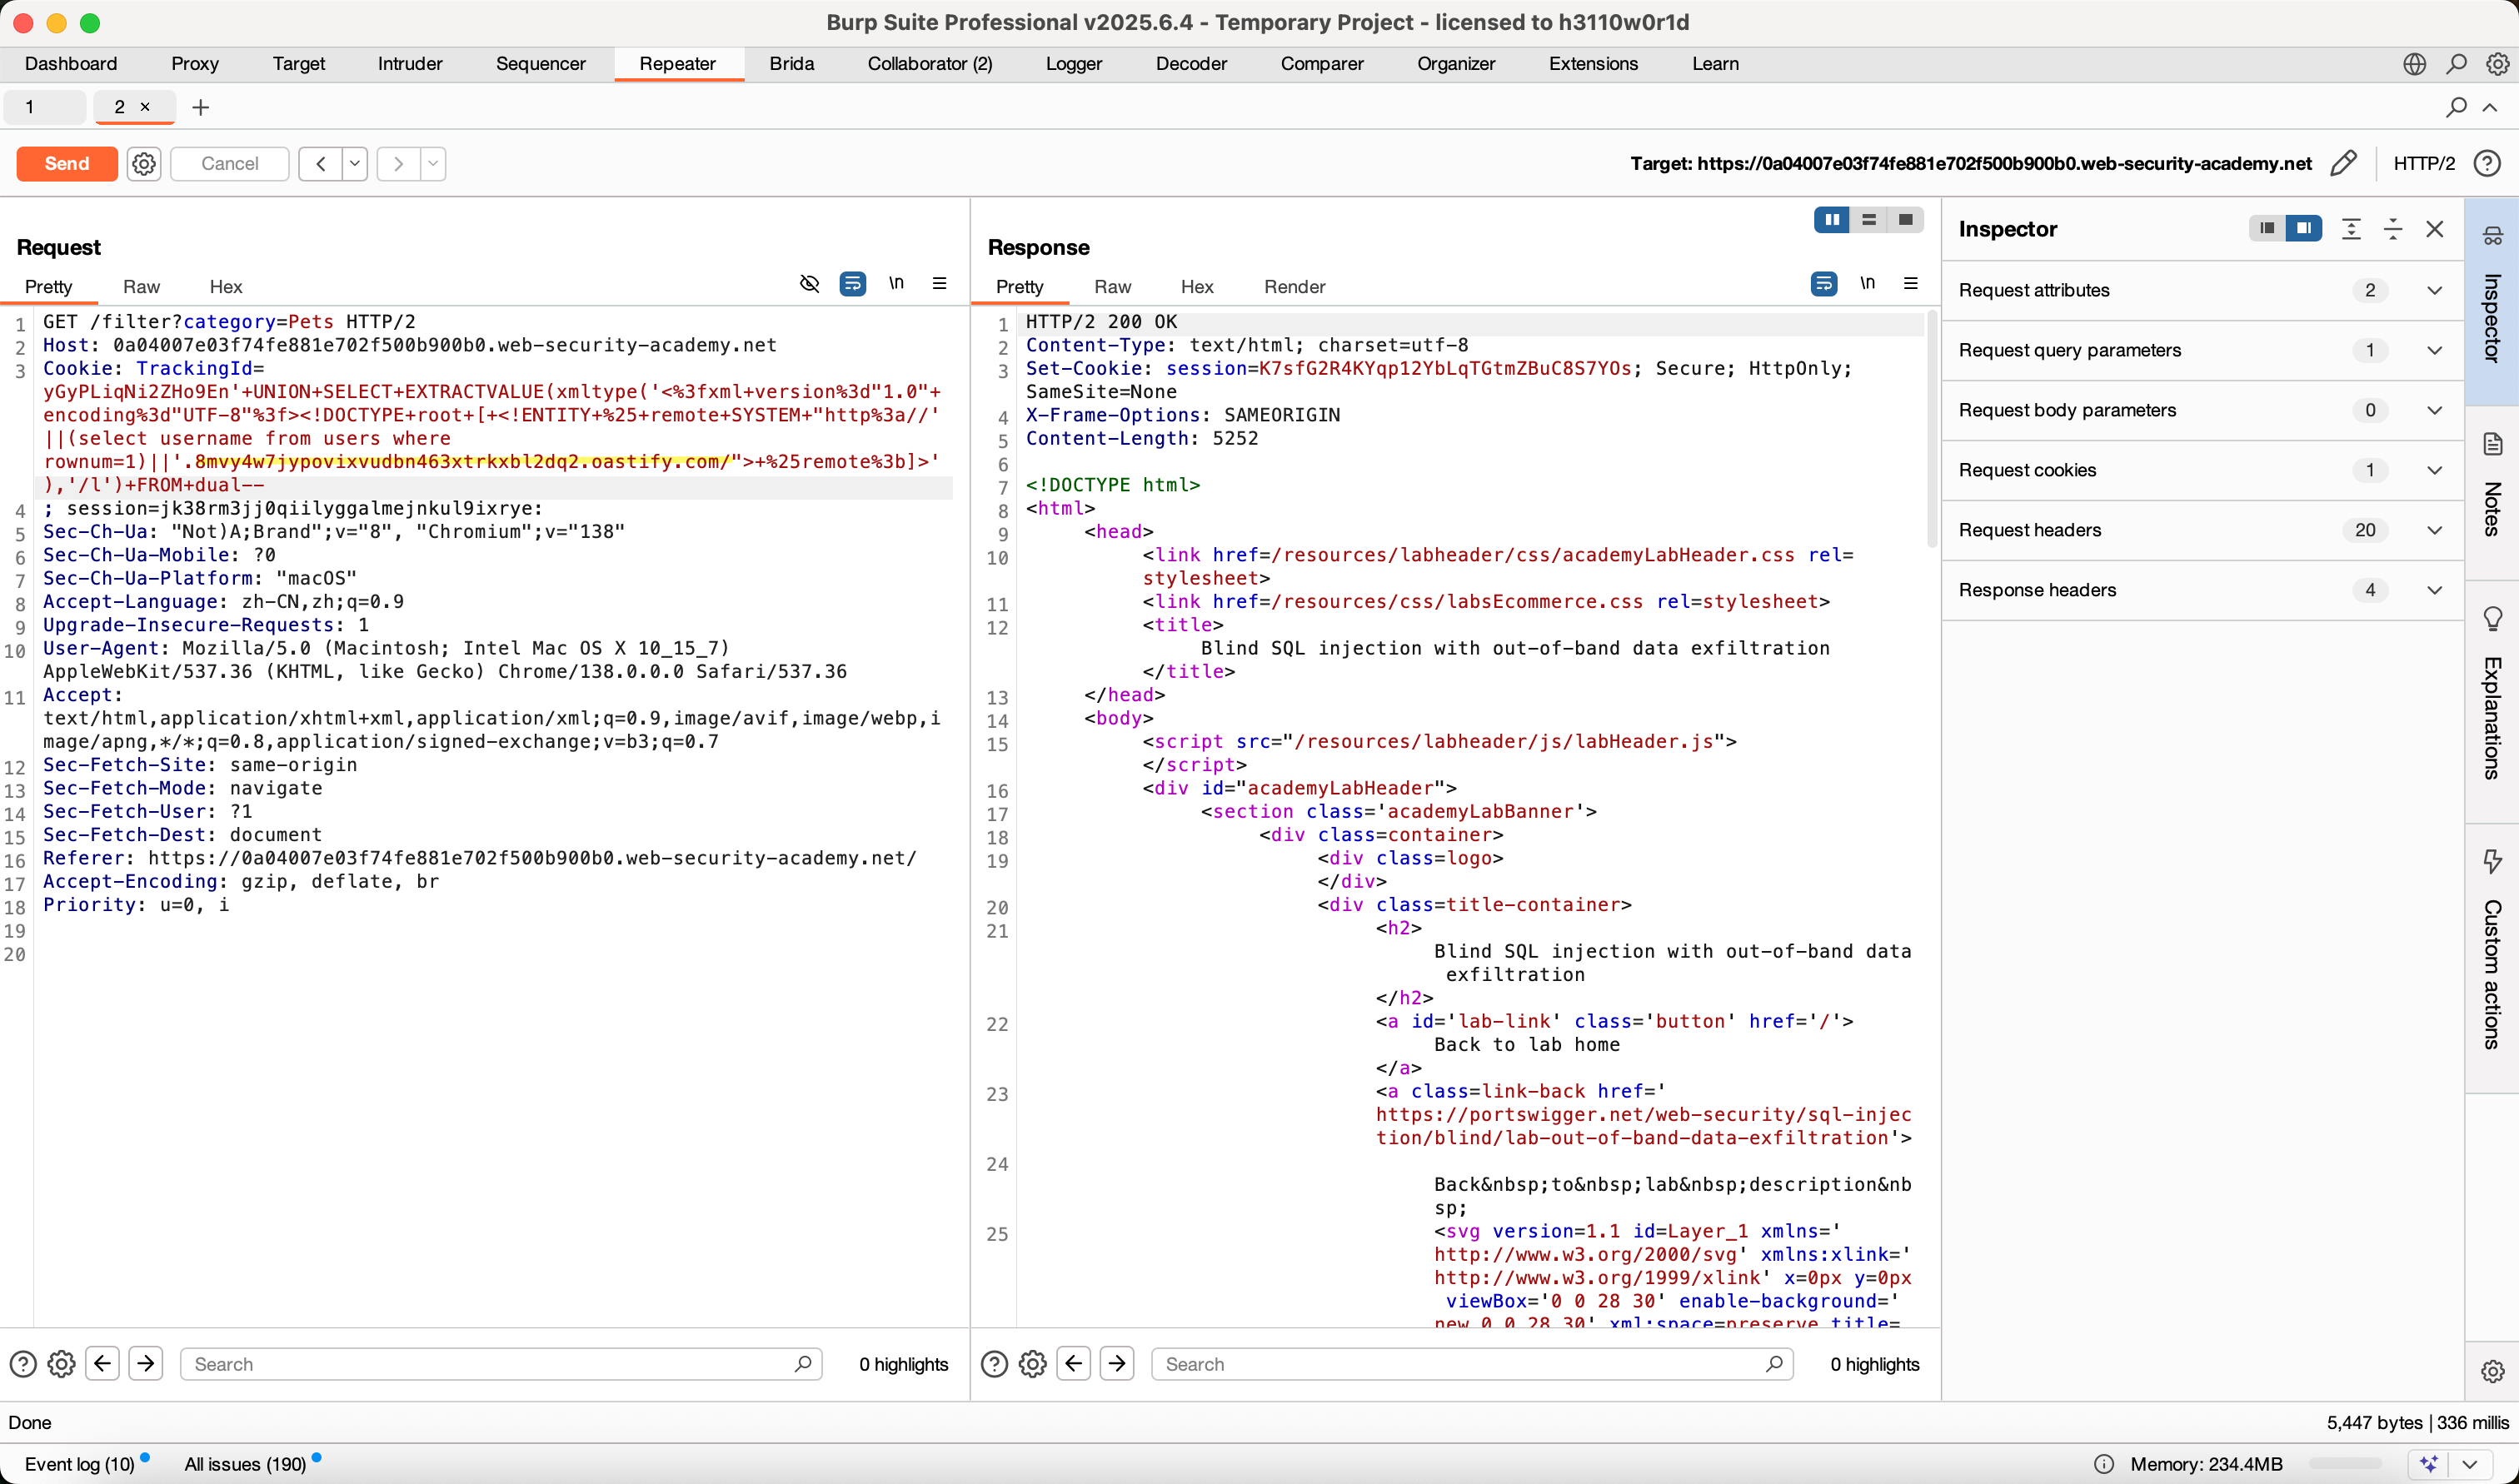Toggle hidden characters eye in request
This screenshot has height=1484, width=2519.
point(809,283)
